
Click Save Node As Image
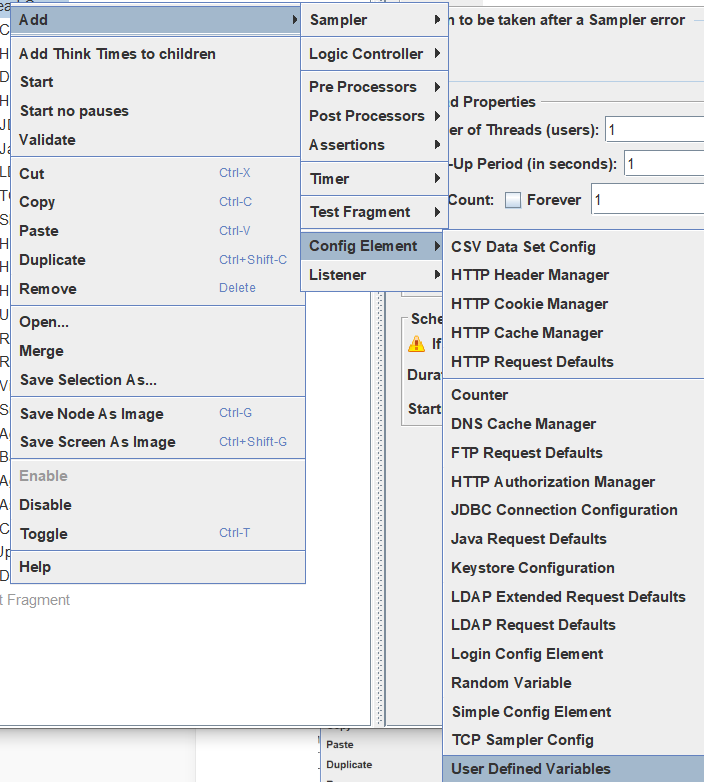click(x=158, y=413)
